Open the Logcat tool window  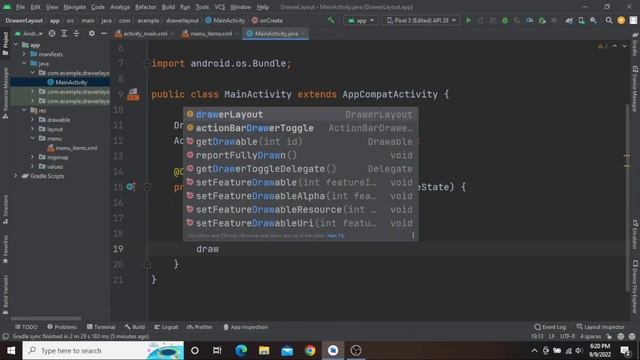tap(166, 327)
